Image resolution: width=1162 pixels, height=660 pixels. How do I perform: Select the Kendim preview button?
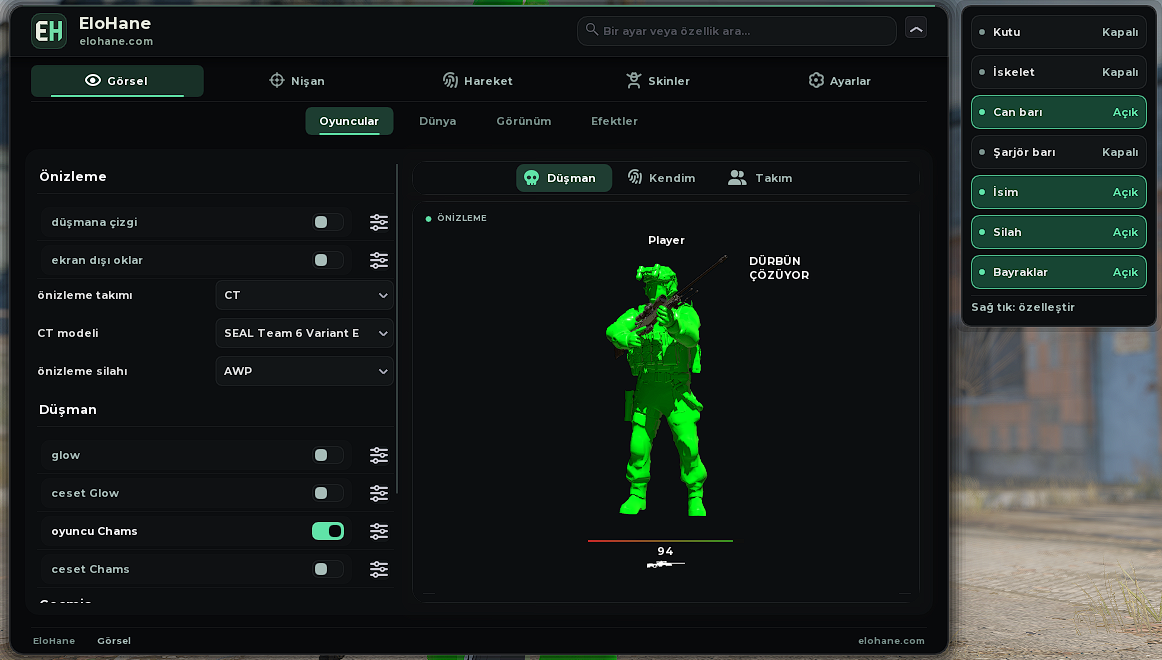coord(661,178)
